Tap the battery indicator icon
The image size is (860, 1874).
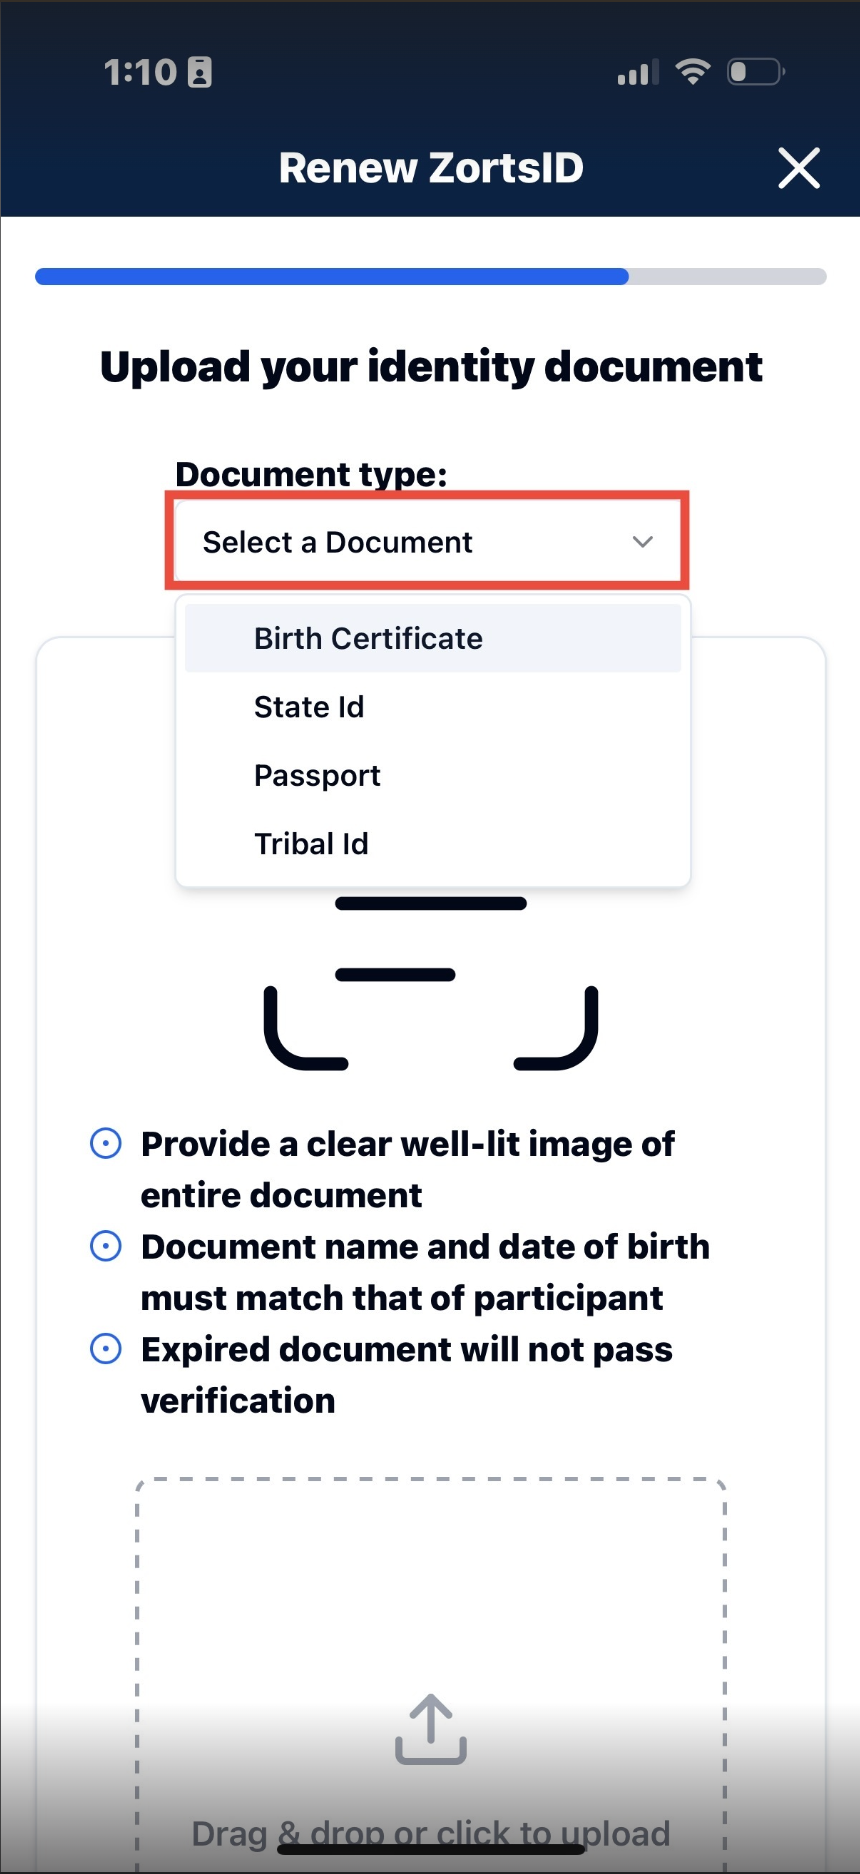pos(755,72)
